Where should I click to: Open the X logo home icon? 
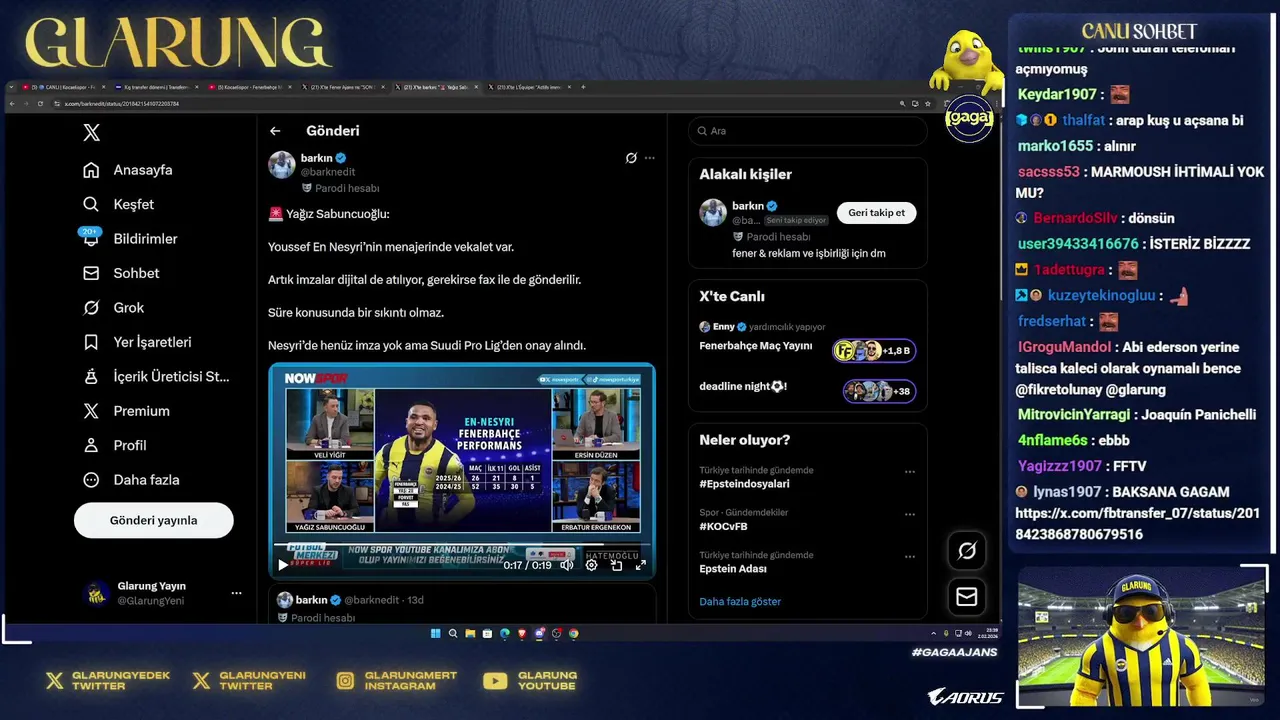(x=91, y=132)
